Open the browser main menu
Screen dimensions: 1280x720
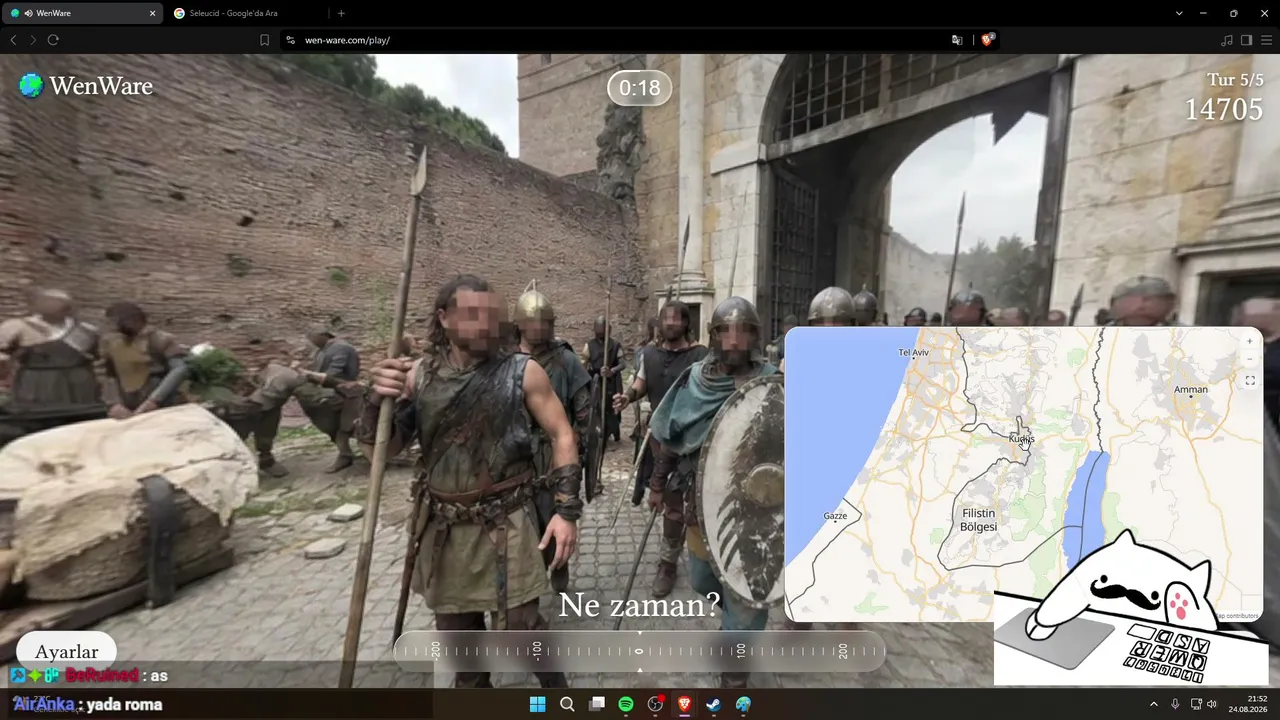(1266, 40)
